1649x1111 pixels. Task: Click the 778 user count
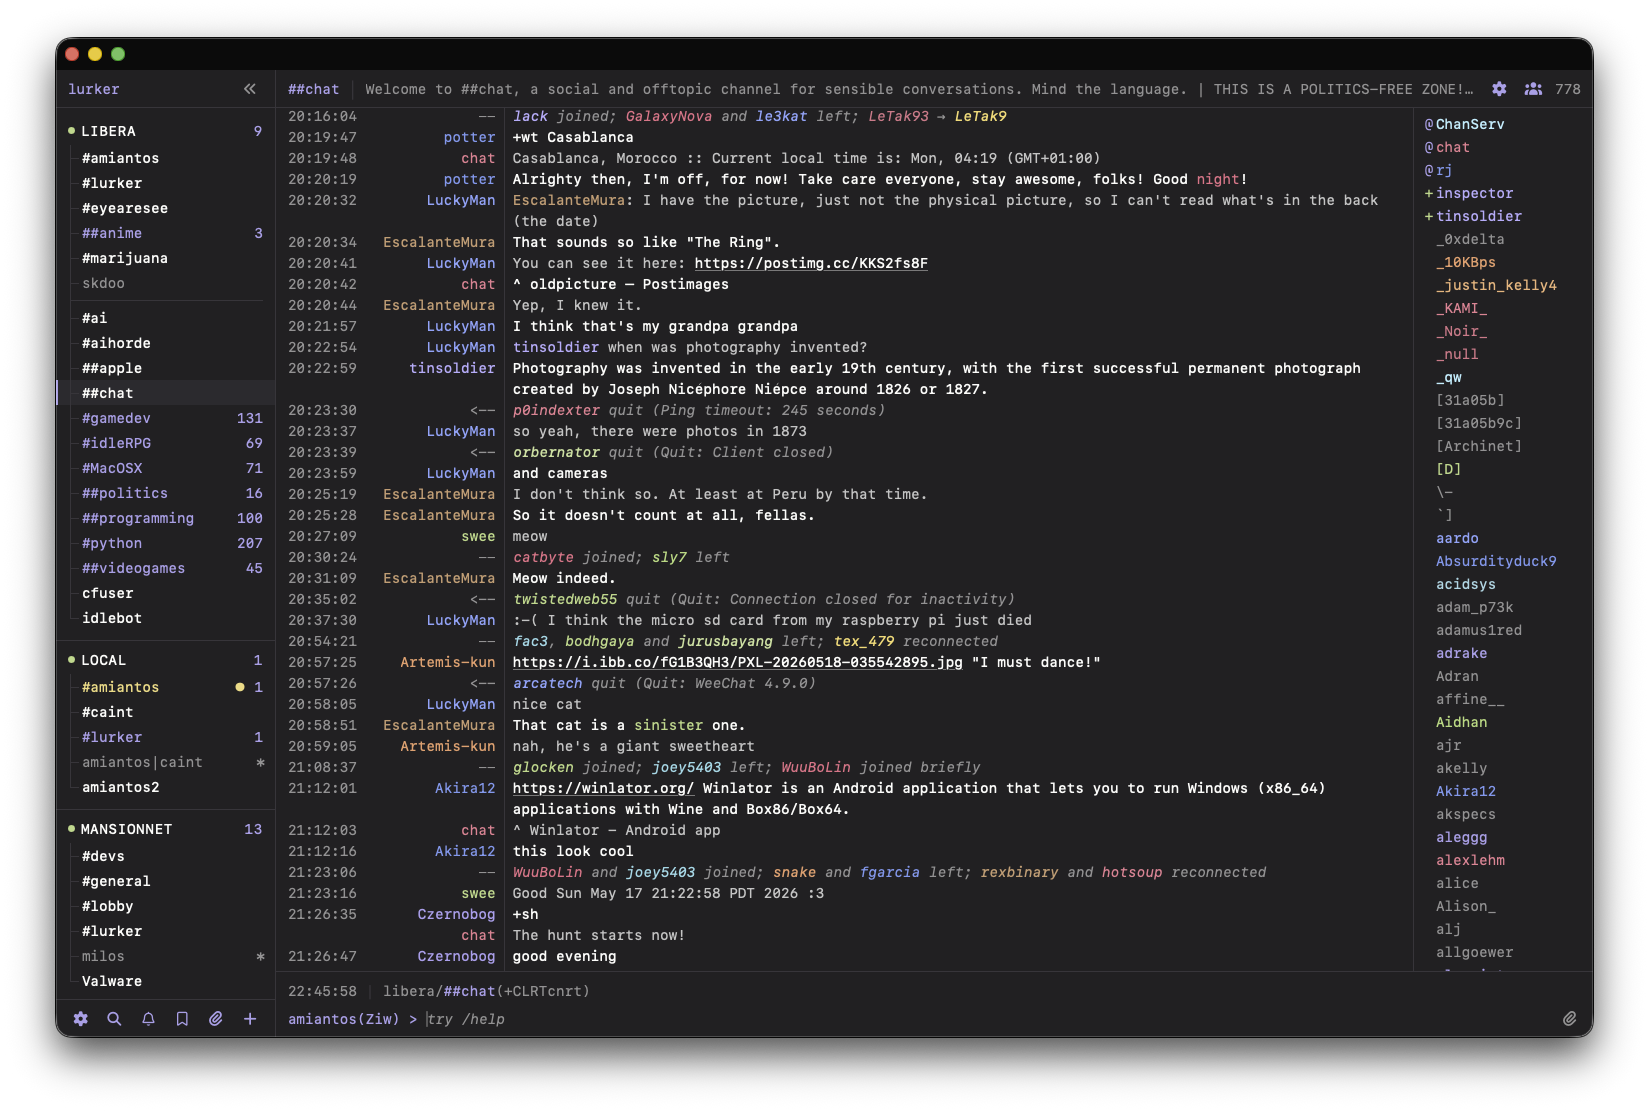coord(1568,89)
